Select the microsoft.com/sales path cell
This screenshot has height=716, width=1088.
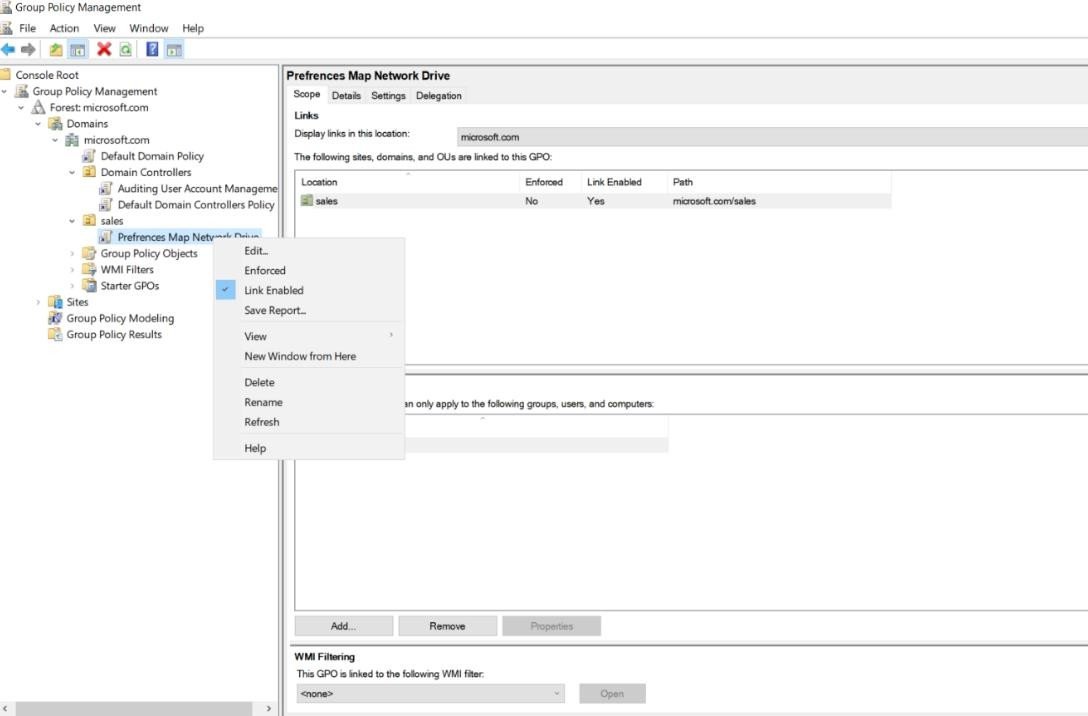tap(714, 201)
